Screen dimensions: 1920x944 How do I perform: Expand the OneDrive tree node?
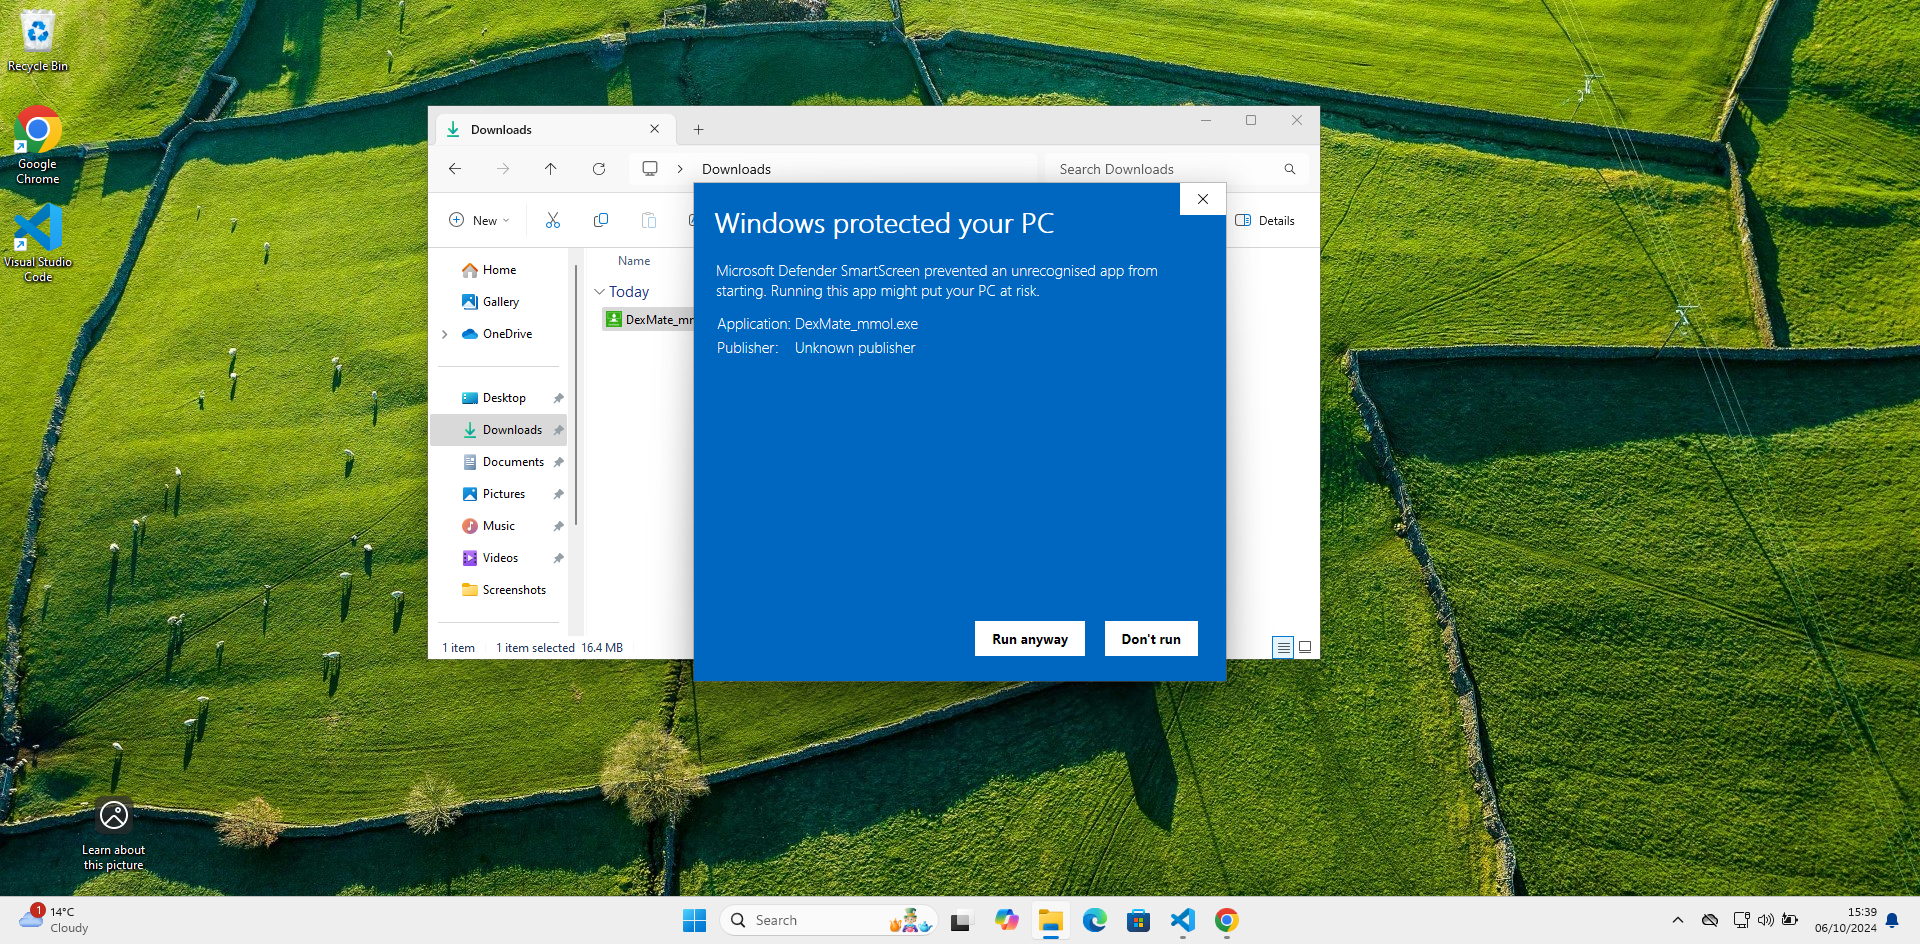445,334
